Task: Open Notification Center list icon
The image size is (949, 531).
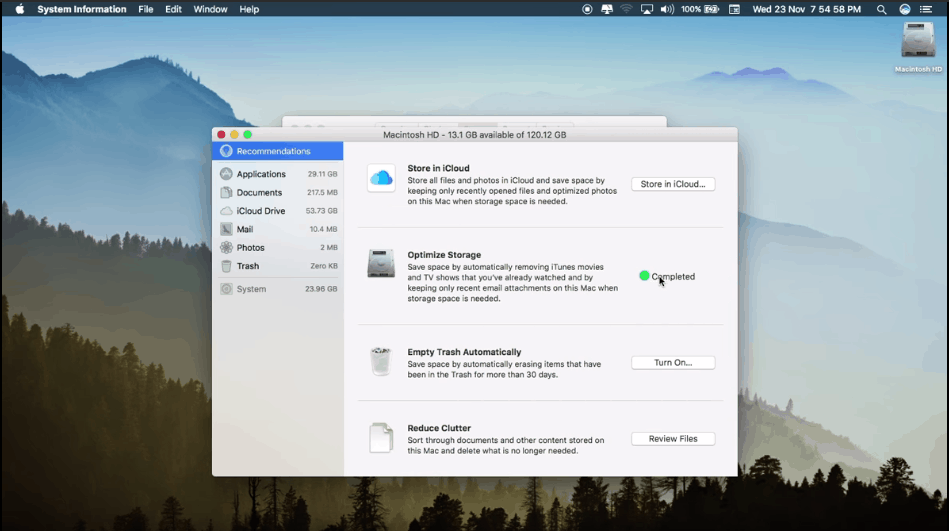Action: pos(926,9)
